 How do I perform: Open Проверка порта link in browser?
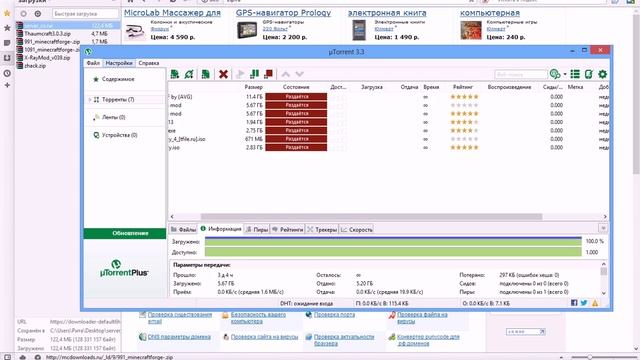(x=334, y=315)
